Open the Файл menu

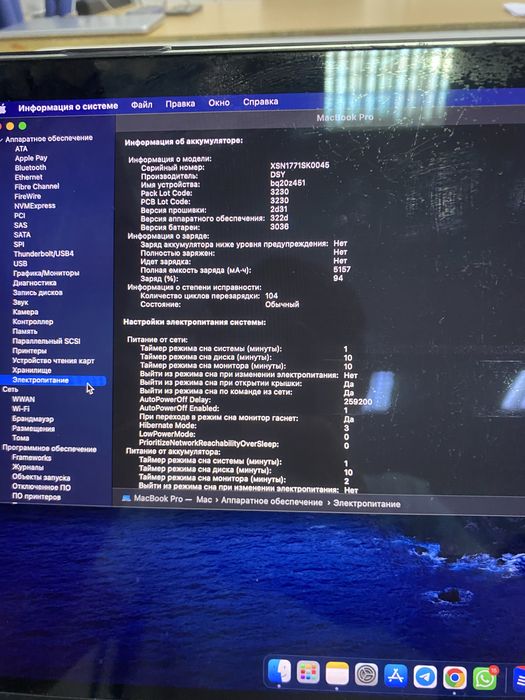[142, 105]
